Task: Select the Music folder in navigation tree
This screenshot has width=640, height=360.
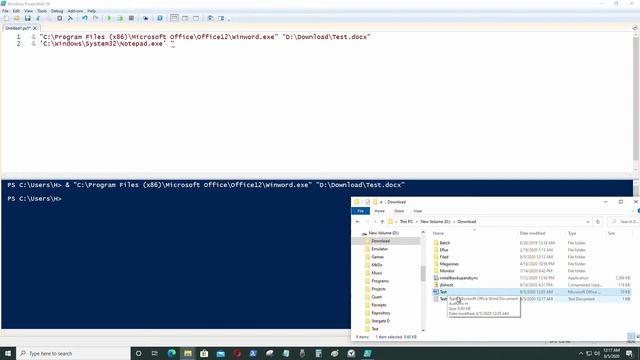Action: point(377,273)
